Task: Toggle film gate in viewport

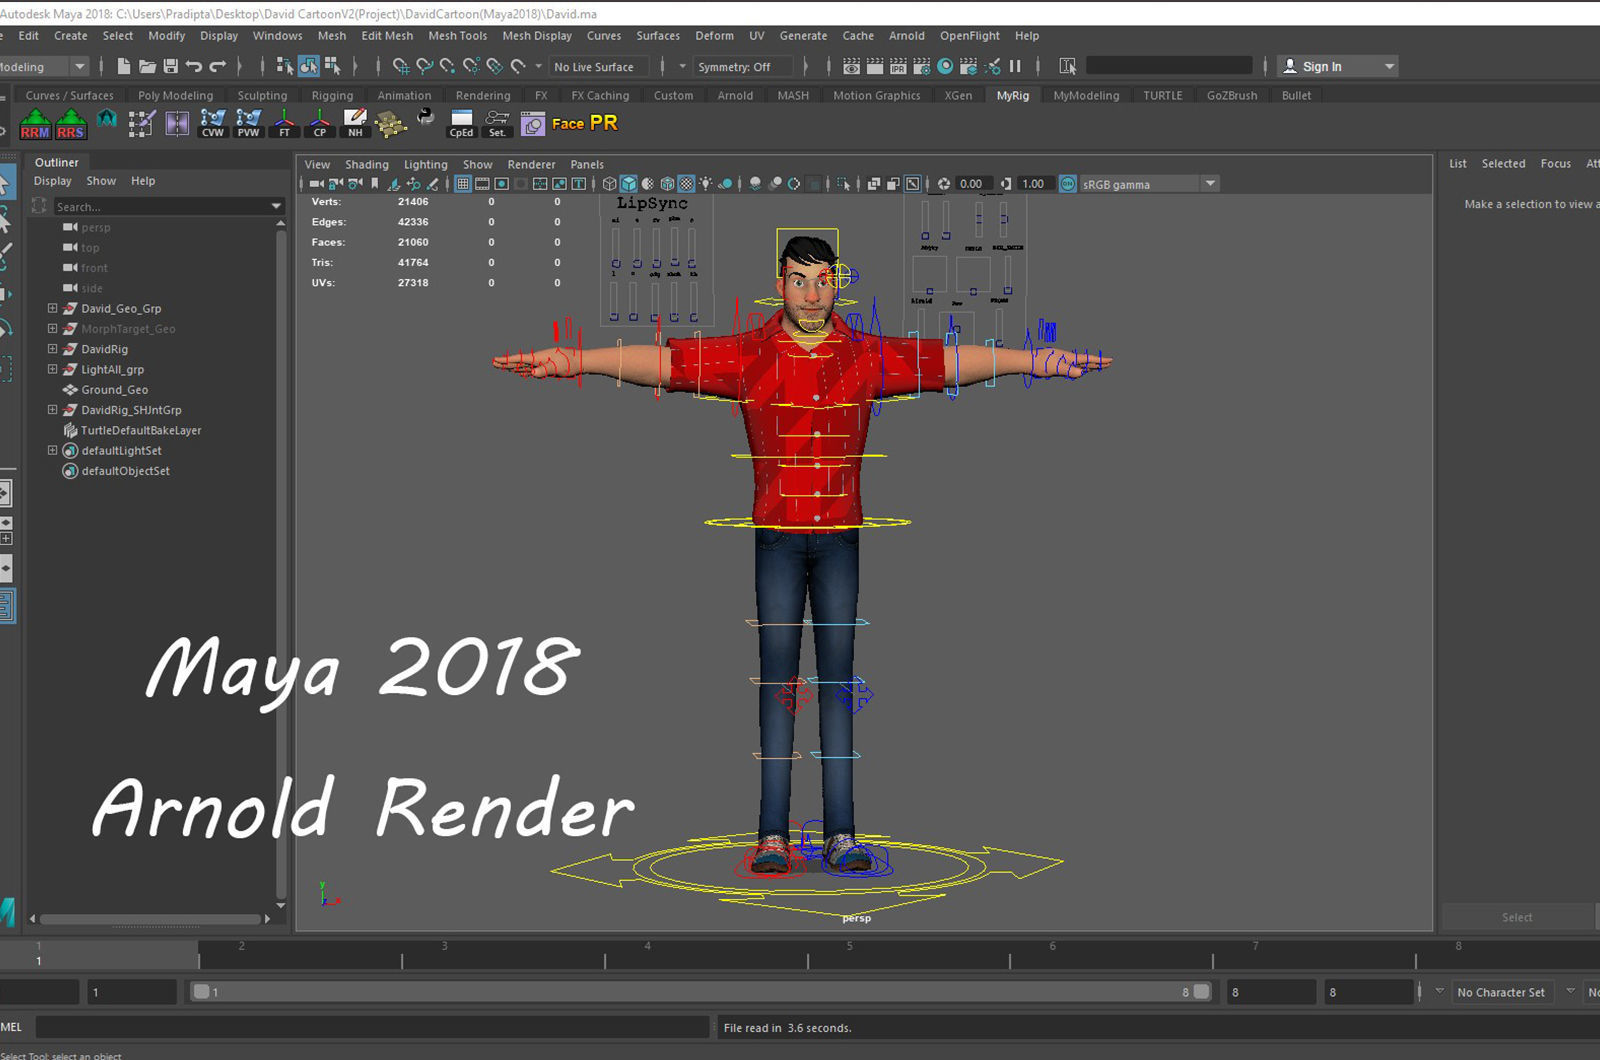Action: (x=482, y=184)
